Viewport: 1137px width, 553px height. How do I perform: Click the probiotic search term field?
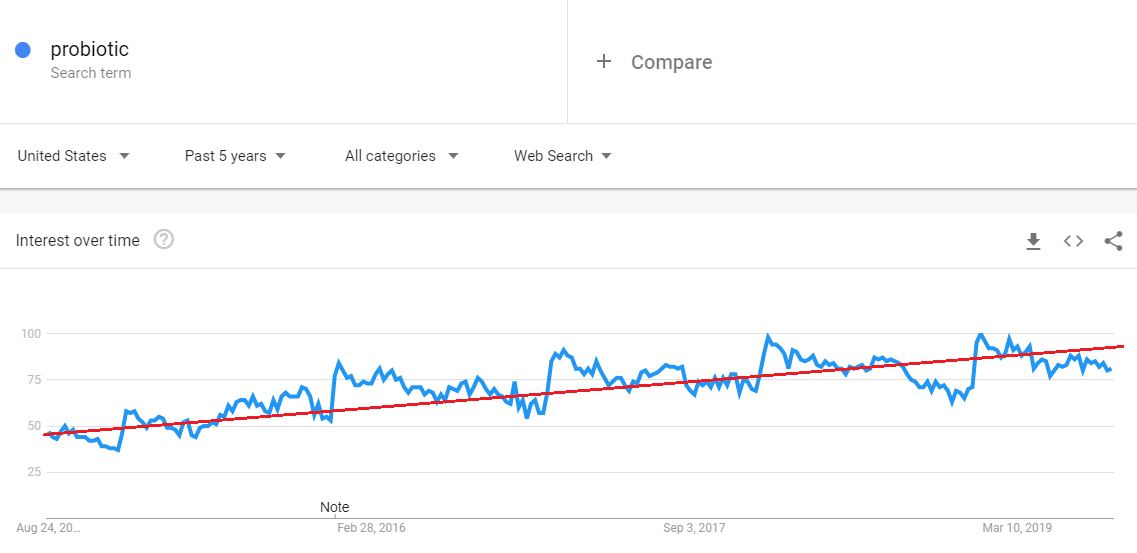coord(284,62)
